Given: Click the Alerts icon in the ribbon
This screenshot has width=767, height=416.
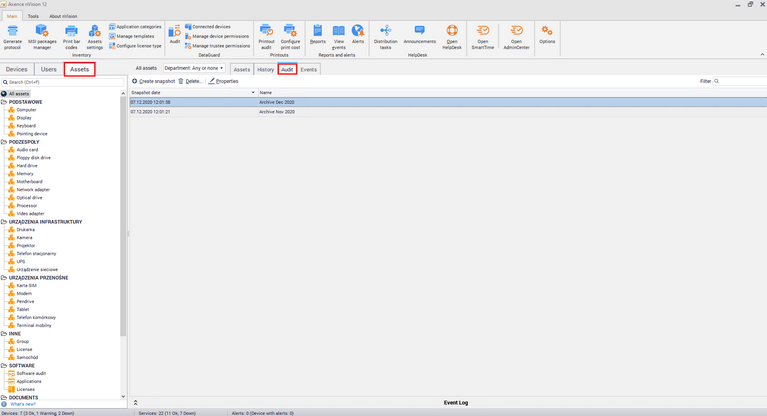Looking at the screenshot, I should click(x=358, y=35).
